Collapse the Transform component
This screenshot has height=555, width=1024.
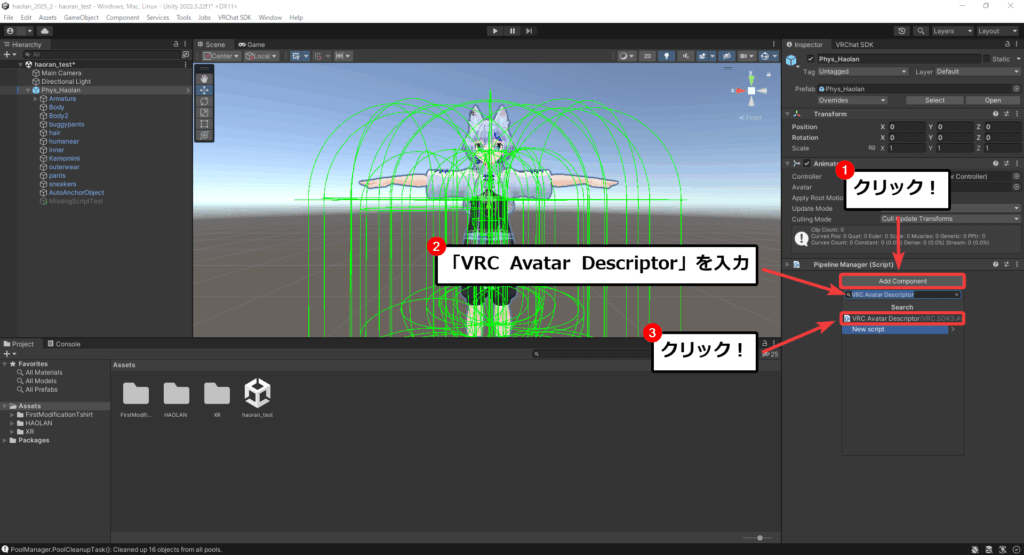[x=788, y=114]
